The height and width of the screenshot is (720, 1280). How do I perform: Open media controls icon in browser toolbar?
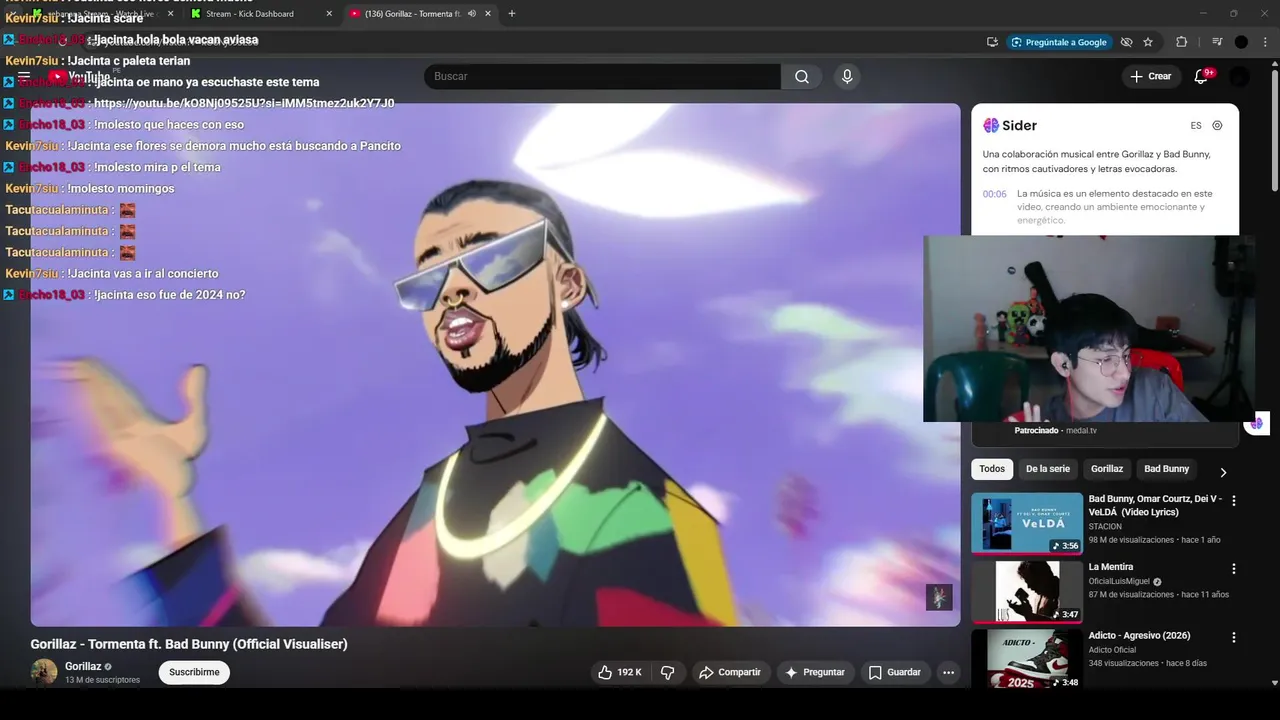(x=1217, y=42)
